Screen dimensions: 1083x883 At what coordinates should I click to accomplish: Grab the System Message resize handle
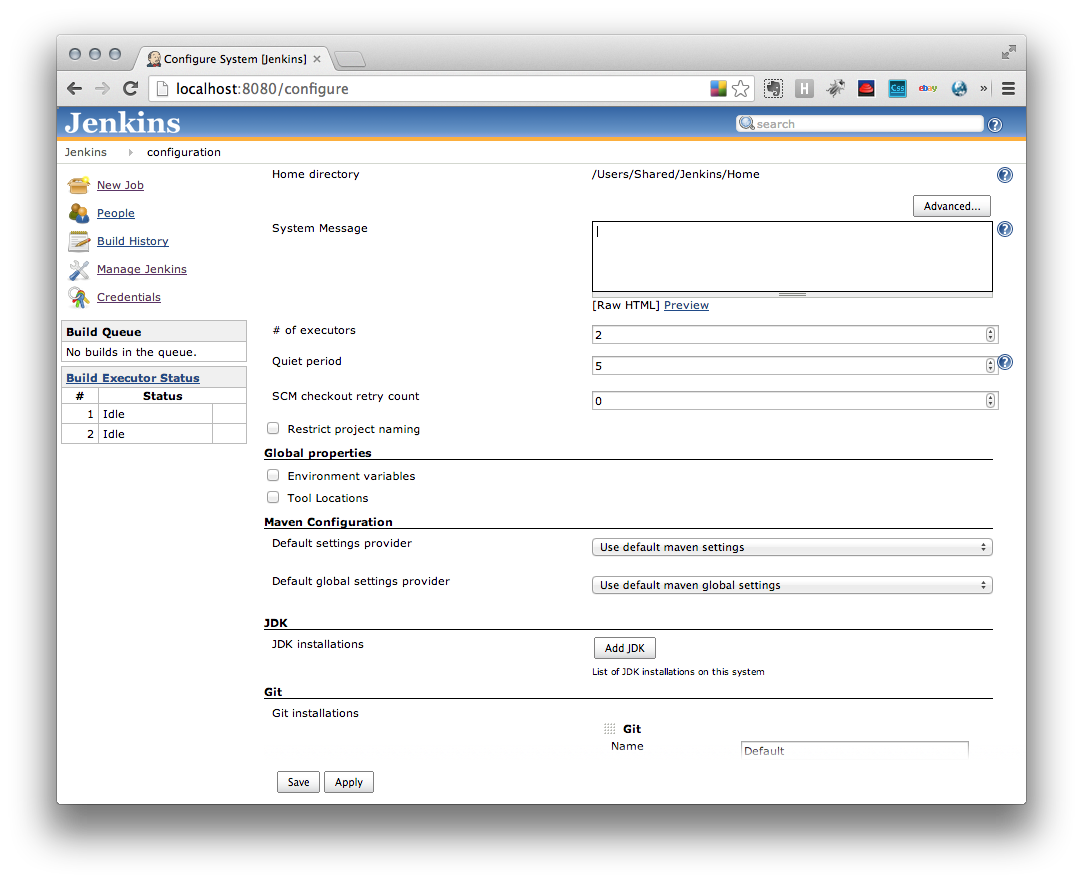(792, 295)
